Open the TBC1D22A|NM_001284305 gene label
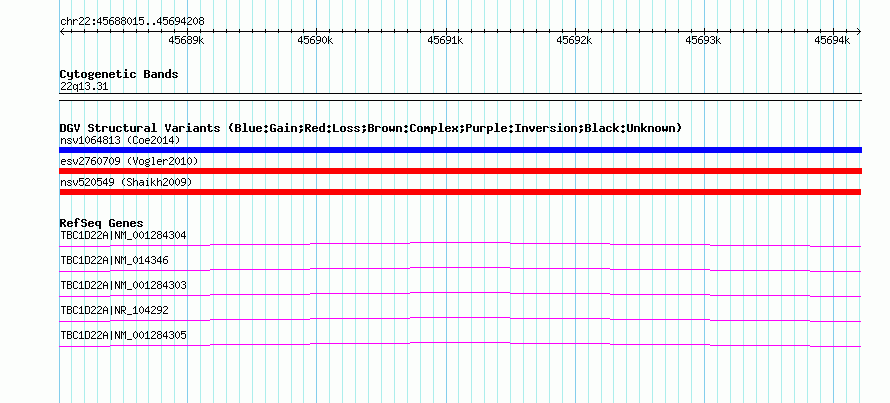The image size is (890, 403). [123, 335]
